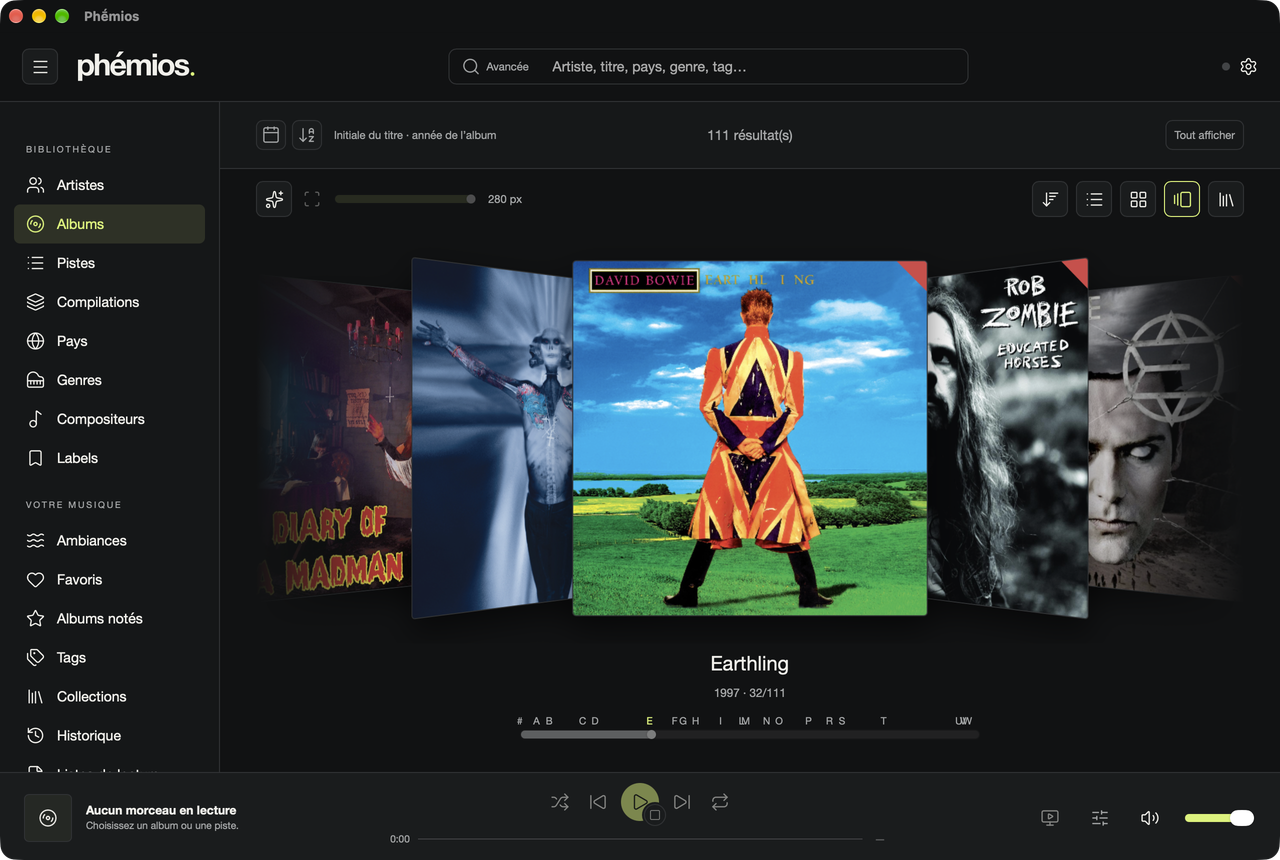Switch to shelf spines view
Viewport: 1280px width, 860px height.
1226,199
